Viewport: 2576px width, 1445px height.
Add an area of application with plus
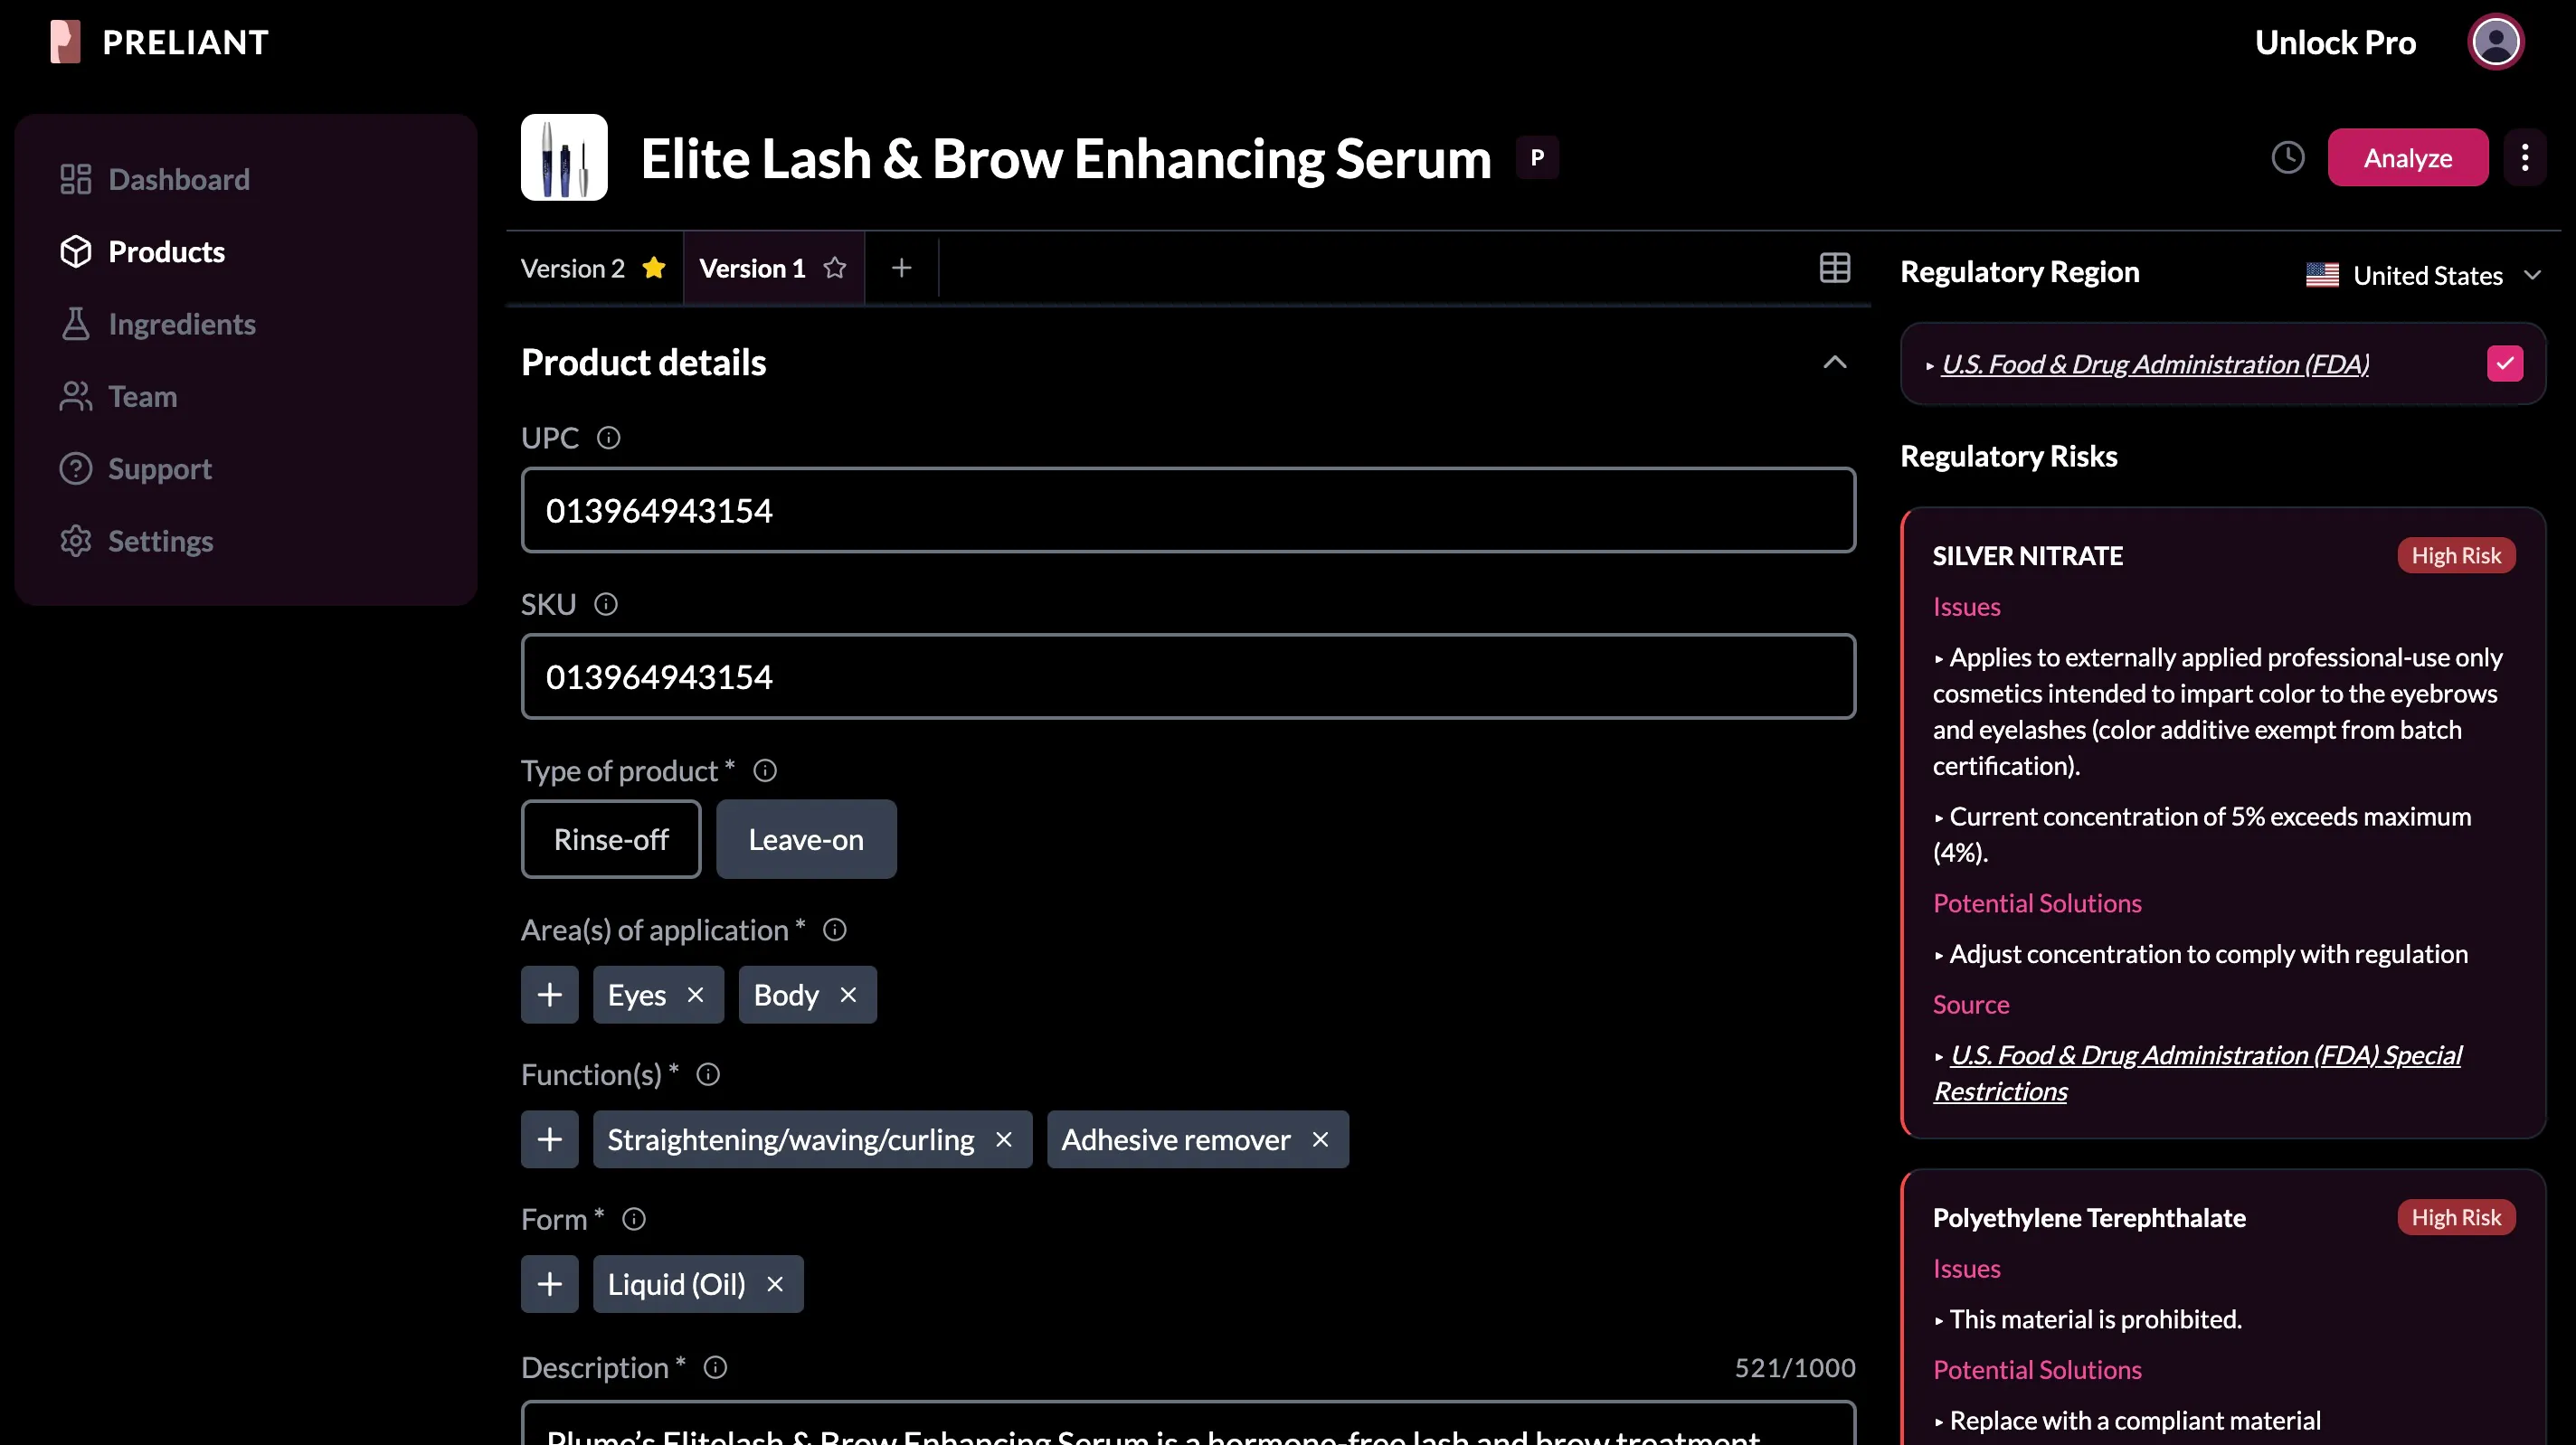pyautogui.click(x=549, y=995)
